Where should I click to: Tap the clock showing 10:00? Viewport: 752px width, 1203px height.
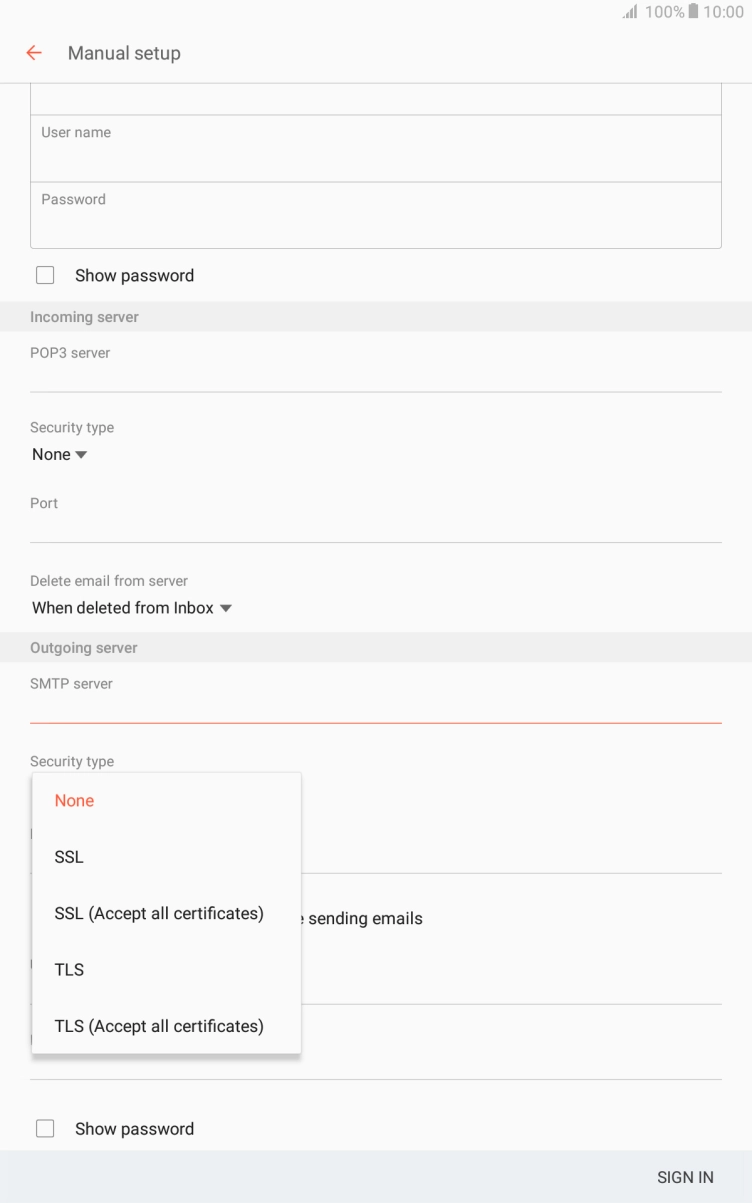(723, 12)
